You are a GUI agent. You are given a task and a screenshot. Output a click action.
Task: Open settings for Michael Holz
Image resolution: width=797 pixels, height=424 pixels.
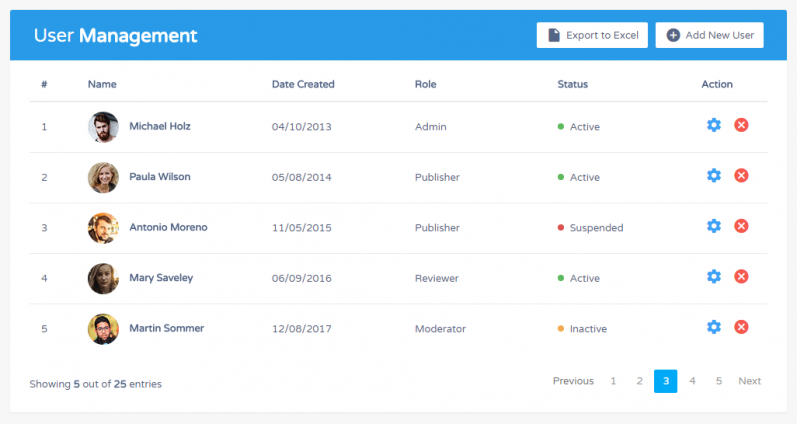[x=713, y=125]
